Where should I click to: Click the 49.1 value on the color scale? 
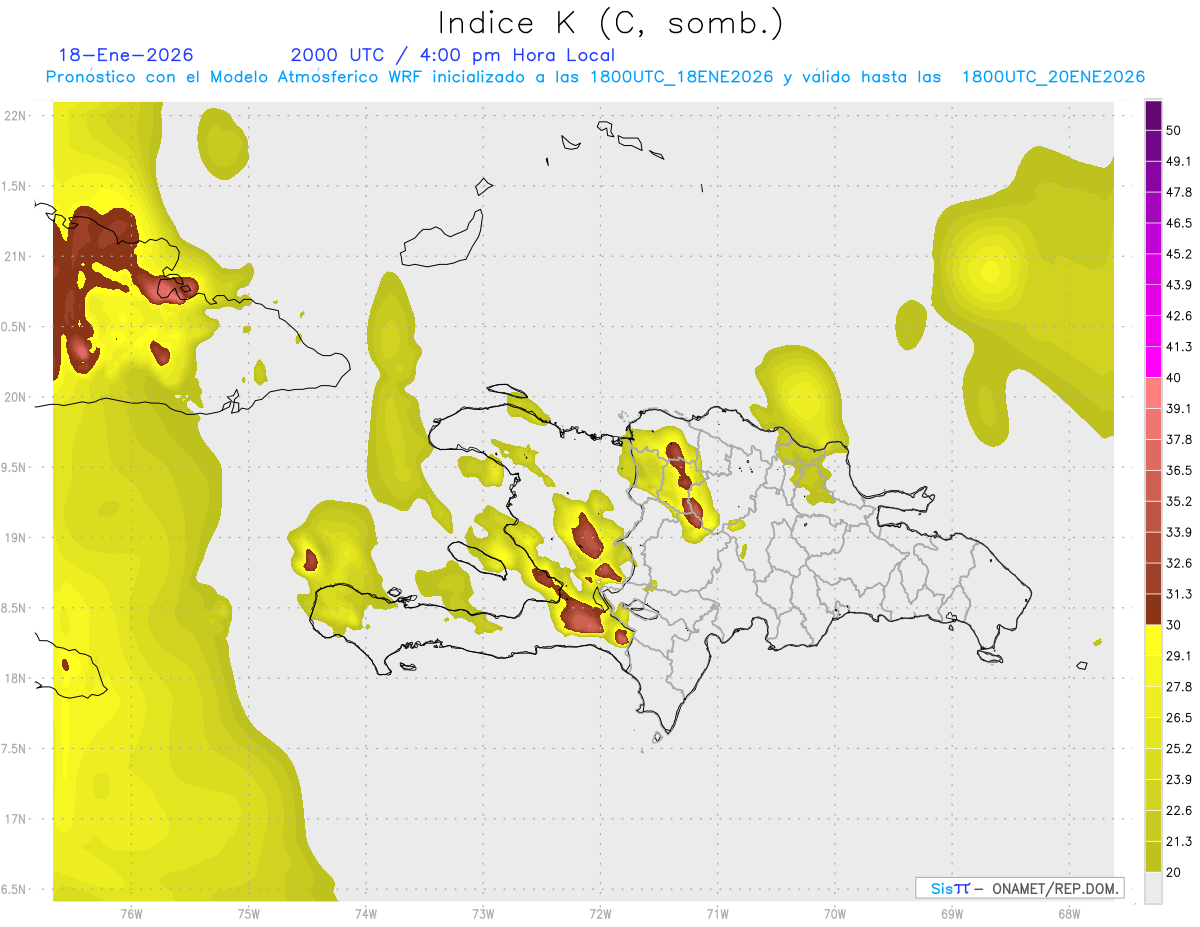pos(1179,161)
